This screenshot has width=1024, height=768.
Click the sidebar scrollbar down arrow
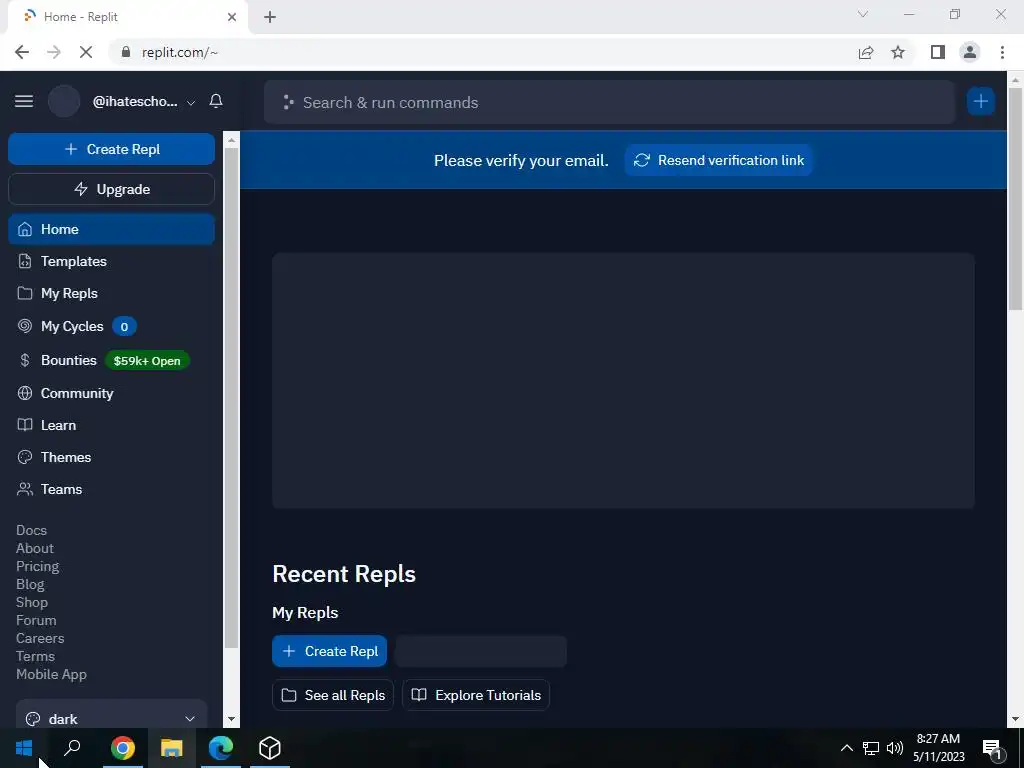point(231,719)
